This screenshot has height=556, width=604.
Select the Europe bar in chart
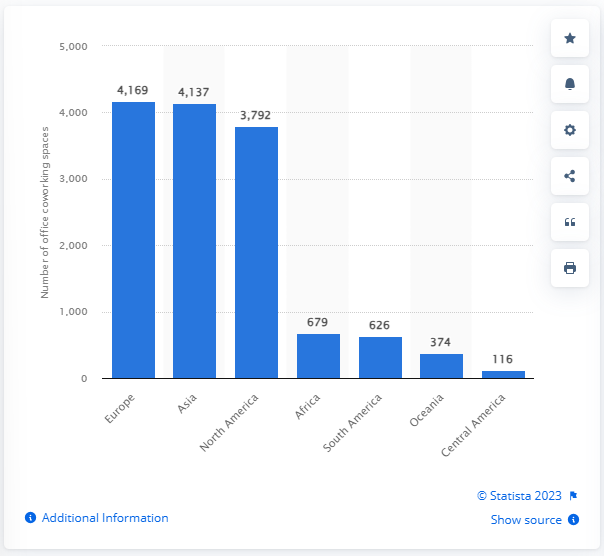(133, 240)
